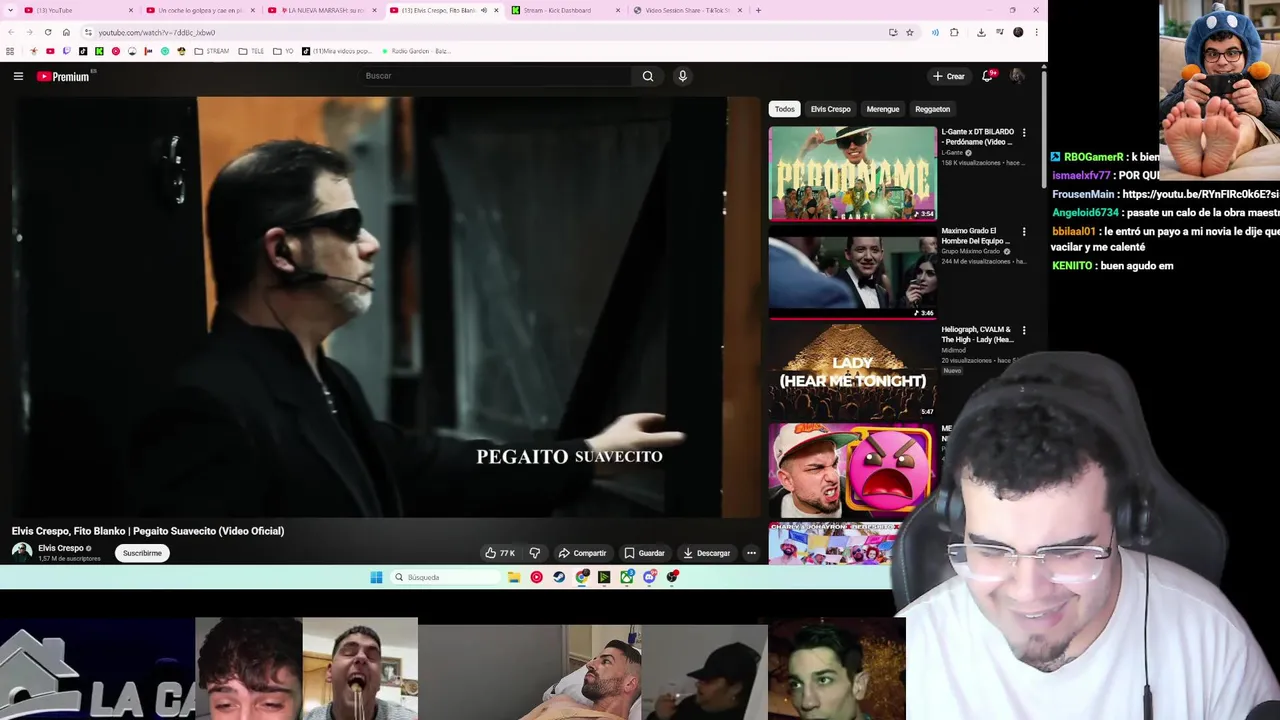
Task: Click the Crear create button
Action: [x=948, y=76]
